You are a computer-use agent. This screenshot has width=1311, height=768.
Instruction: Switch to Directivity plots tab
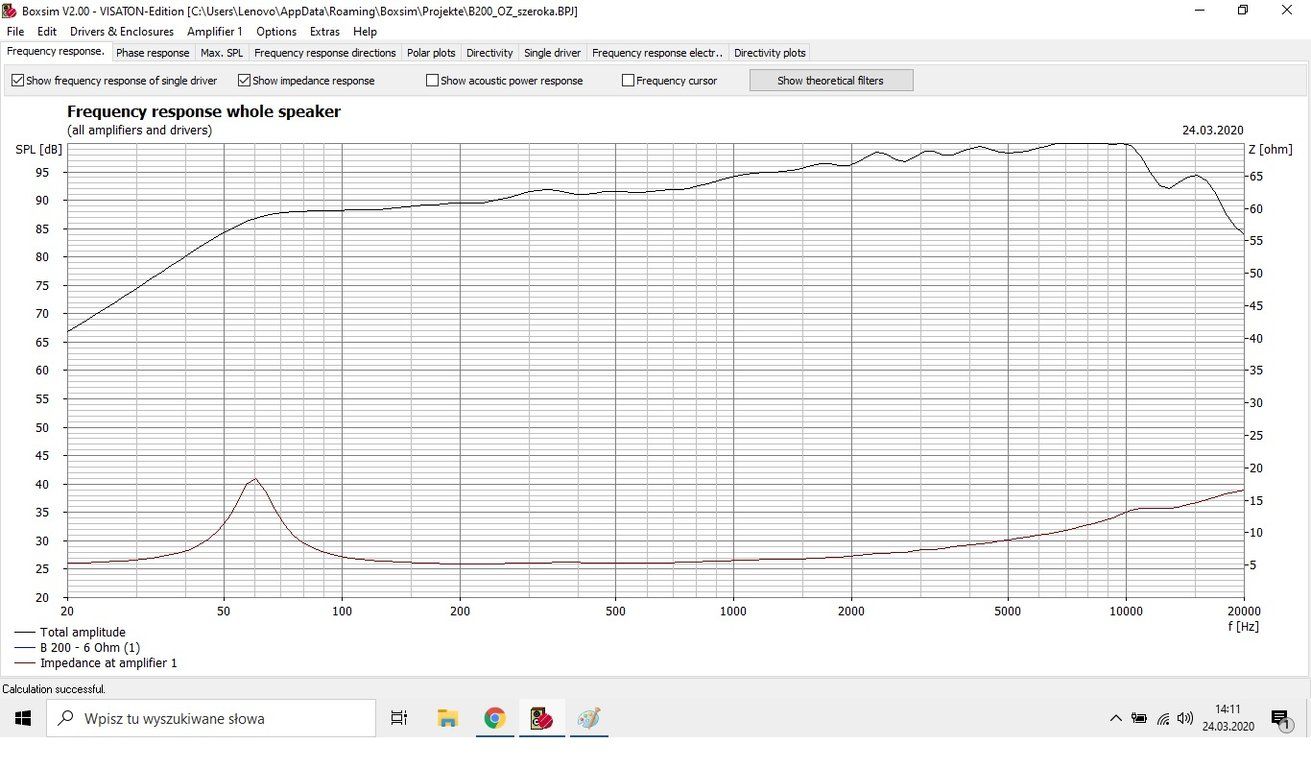[770, 53]
